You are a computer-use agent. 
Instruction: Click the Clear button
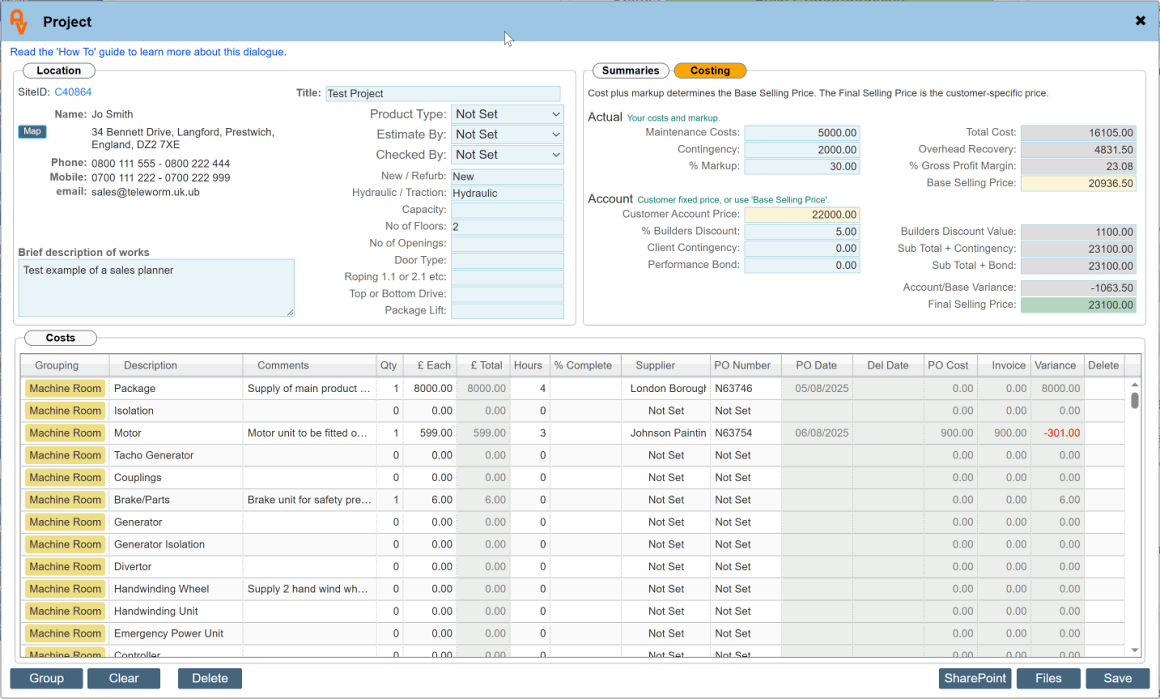coord(124,678)
